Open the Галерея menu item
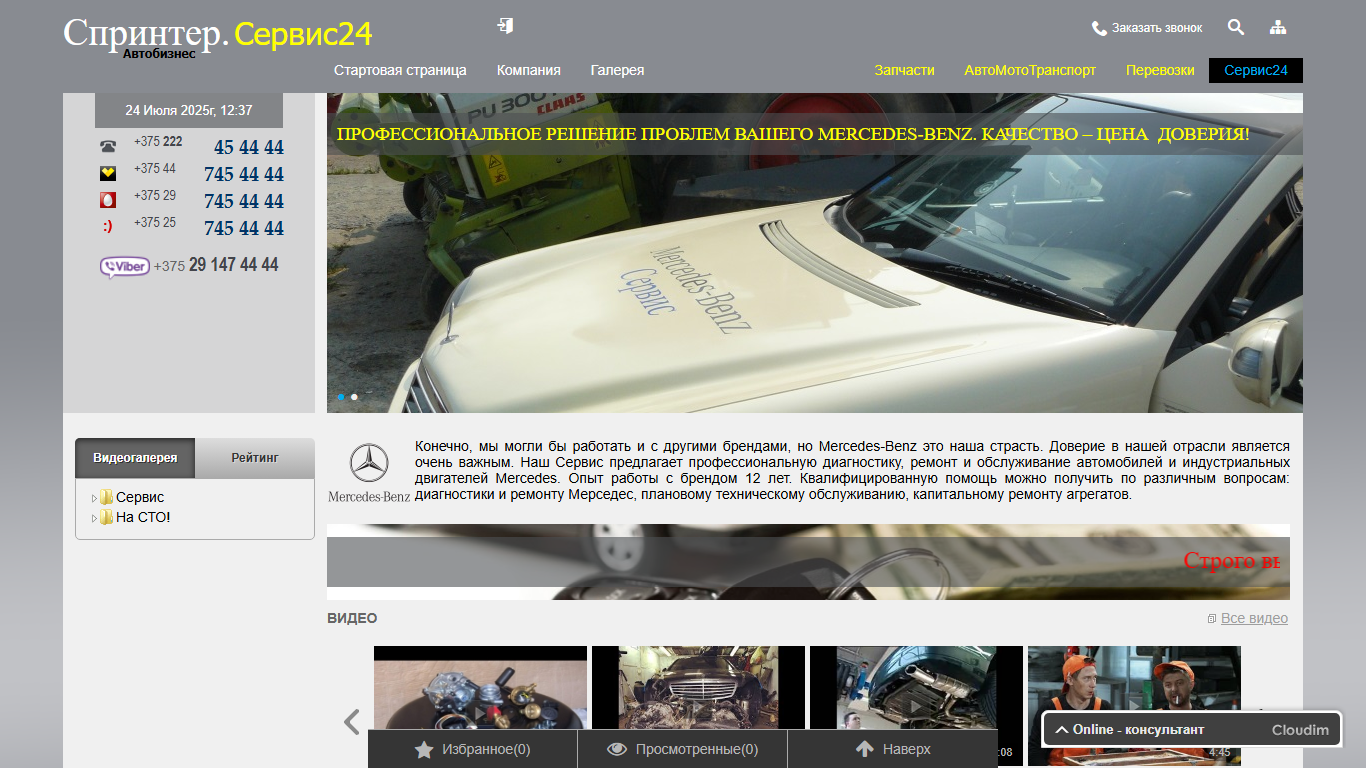Screen dimensions: 1366x768 617,70
